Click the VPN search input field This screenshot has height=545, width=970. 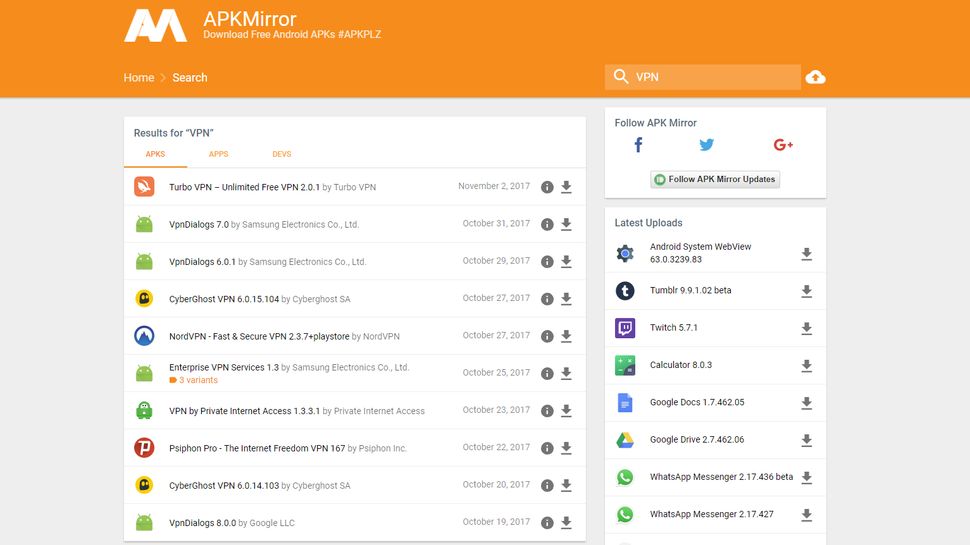point(703,77)
